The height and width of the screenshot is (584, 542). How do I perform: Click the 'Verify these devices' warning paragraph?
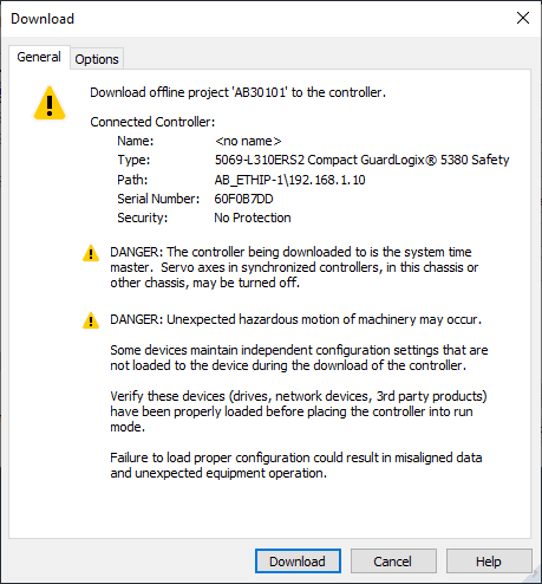[x=298, y=412]
